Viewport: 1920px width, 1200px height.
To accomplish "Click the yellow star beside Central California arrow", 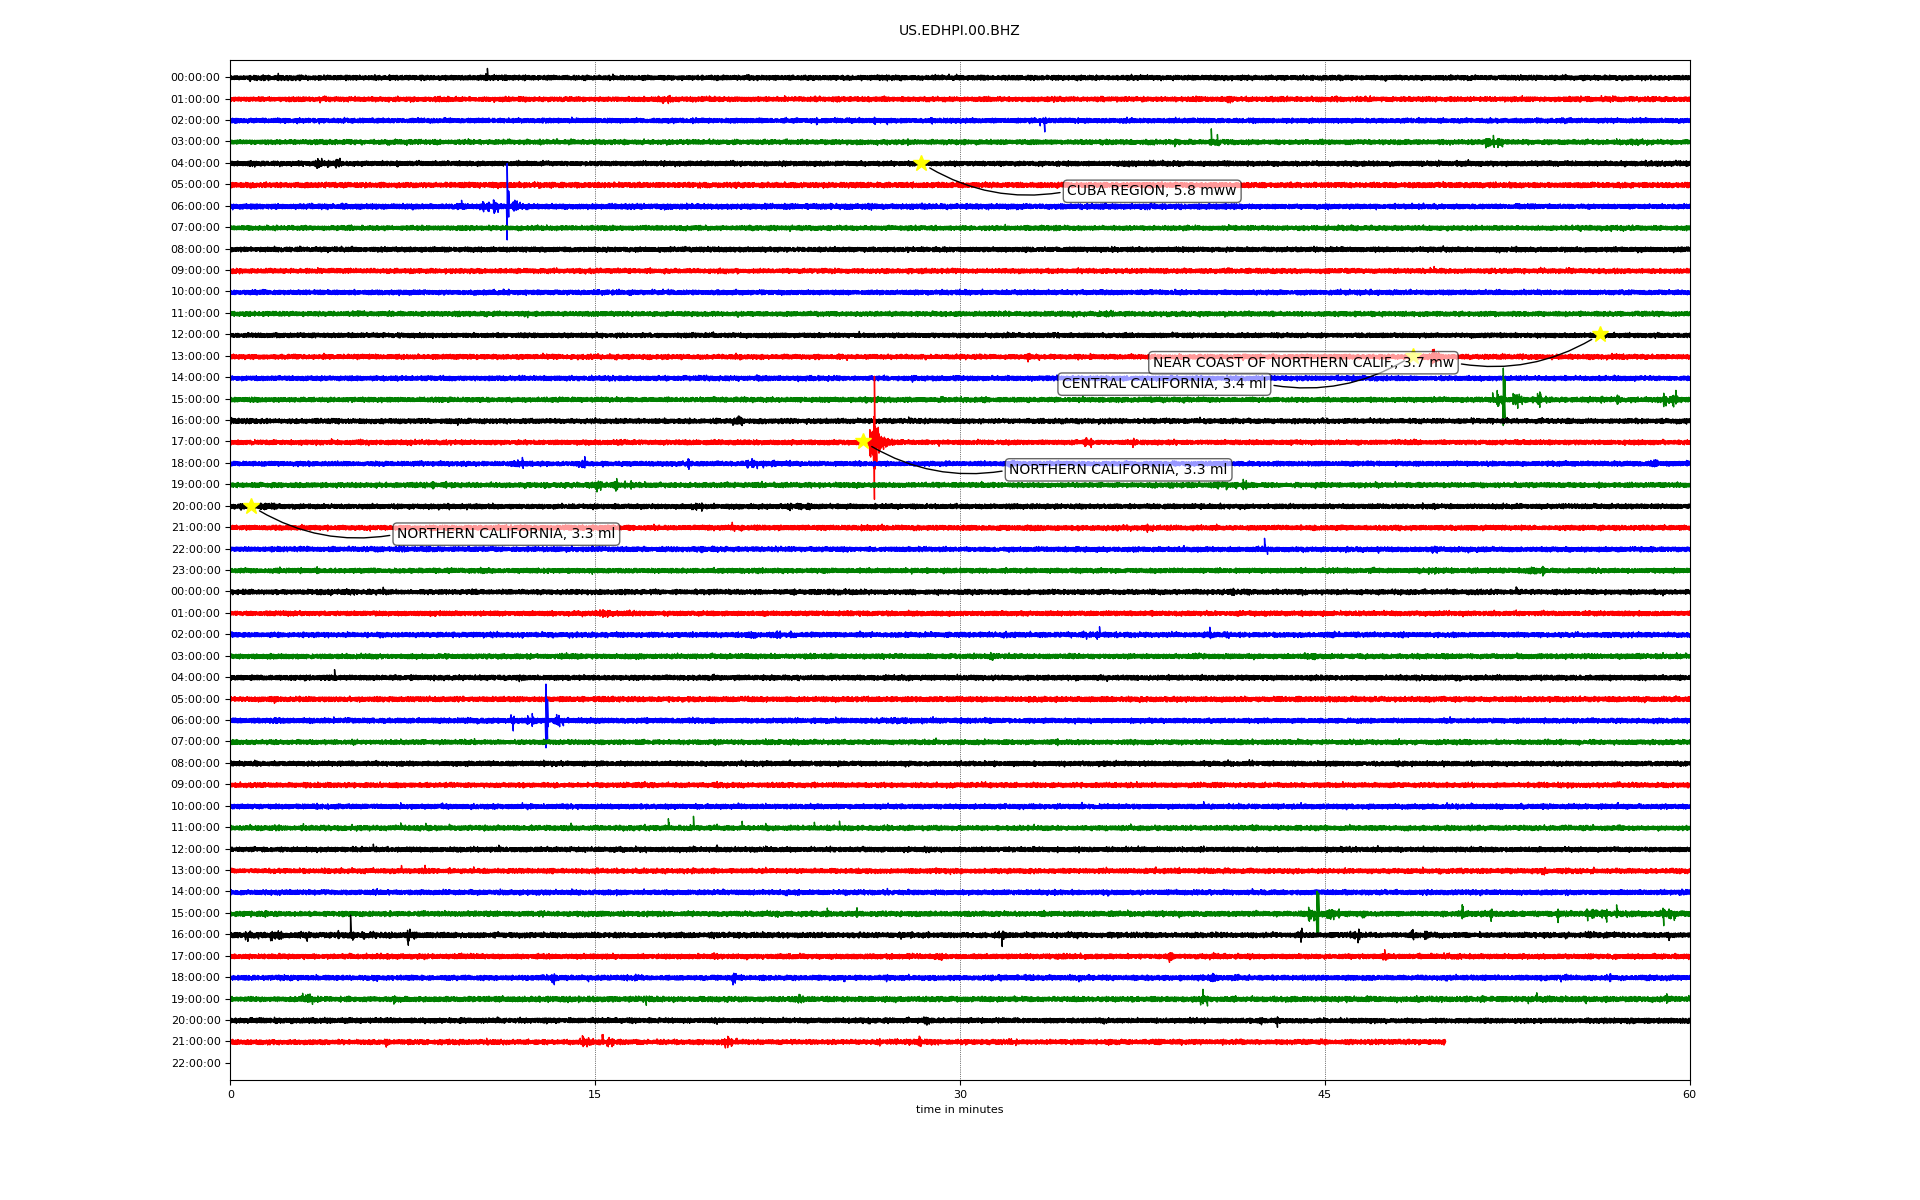I will [1413, 356].
